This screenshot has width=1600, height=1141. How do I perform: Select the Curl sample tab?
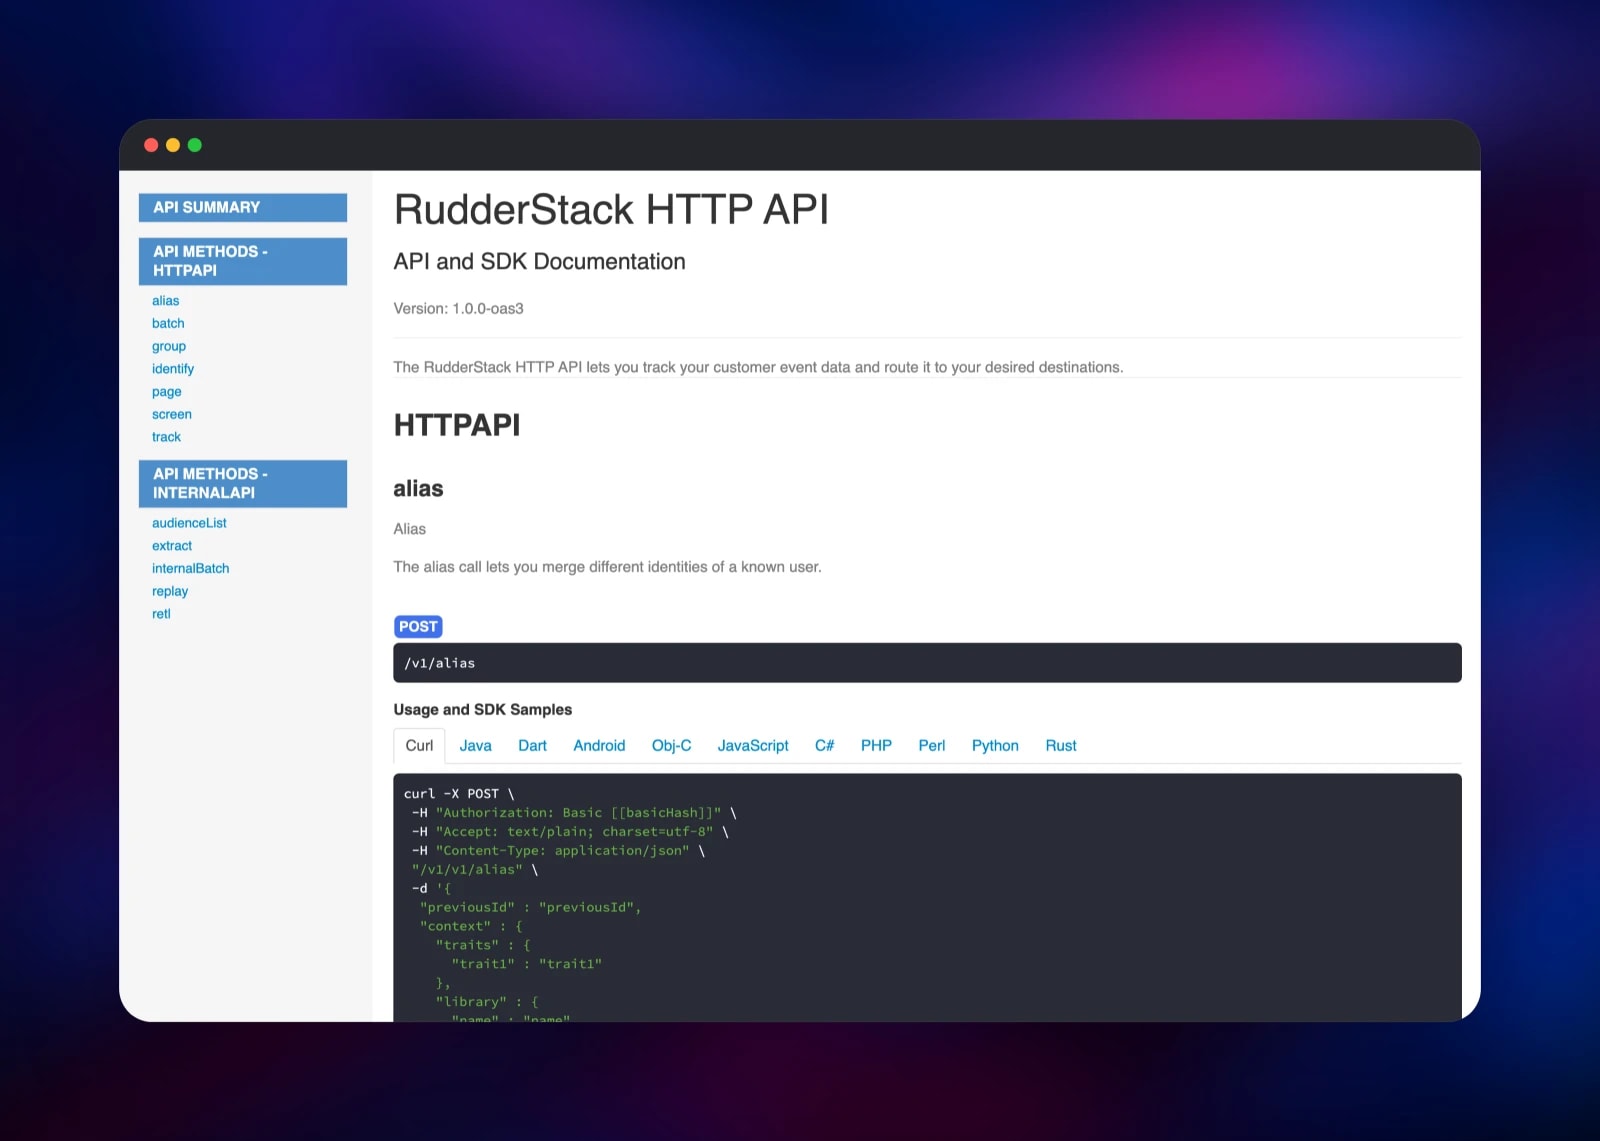(420, 746)
